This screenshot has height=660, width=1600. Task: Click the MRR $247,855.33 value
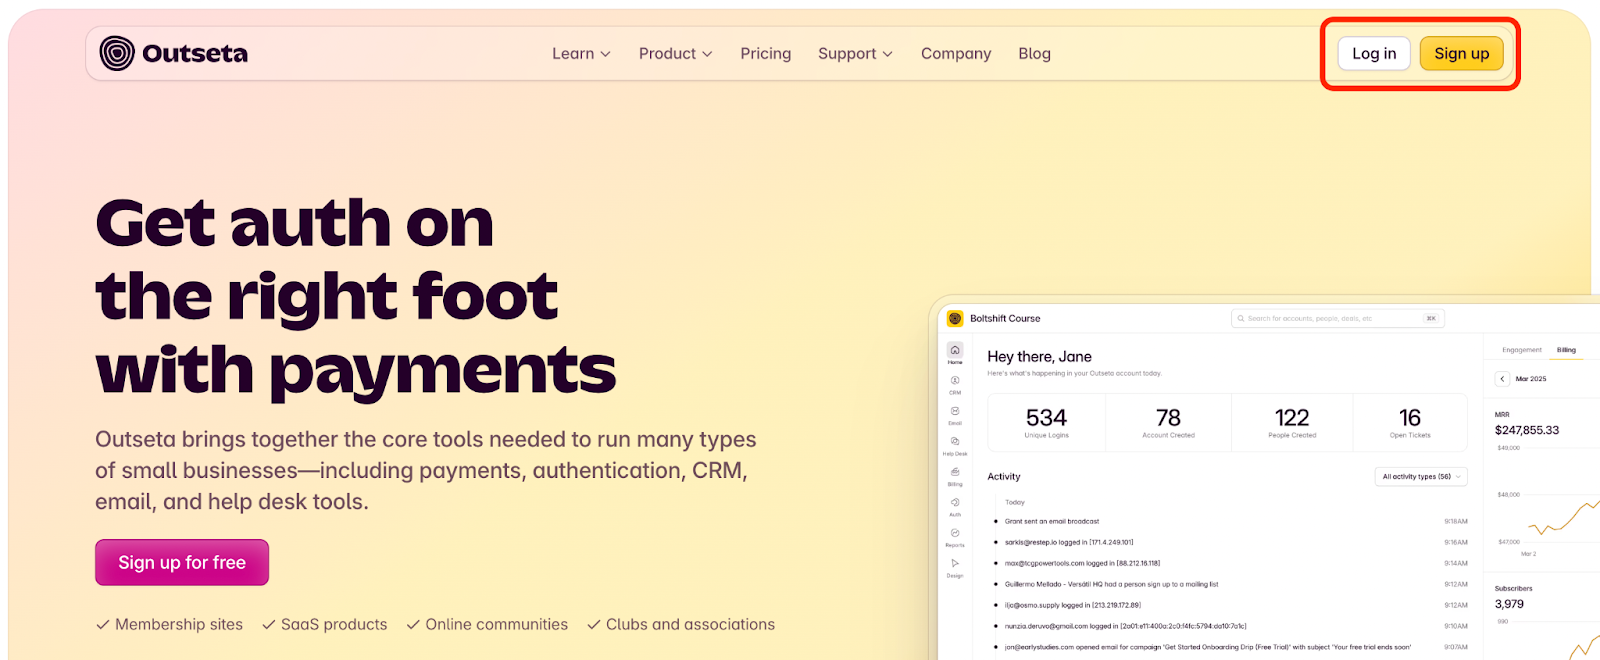click(x=1526, y=430)
